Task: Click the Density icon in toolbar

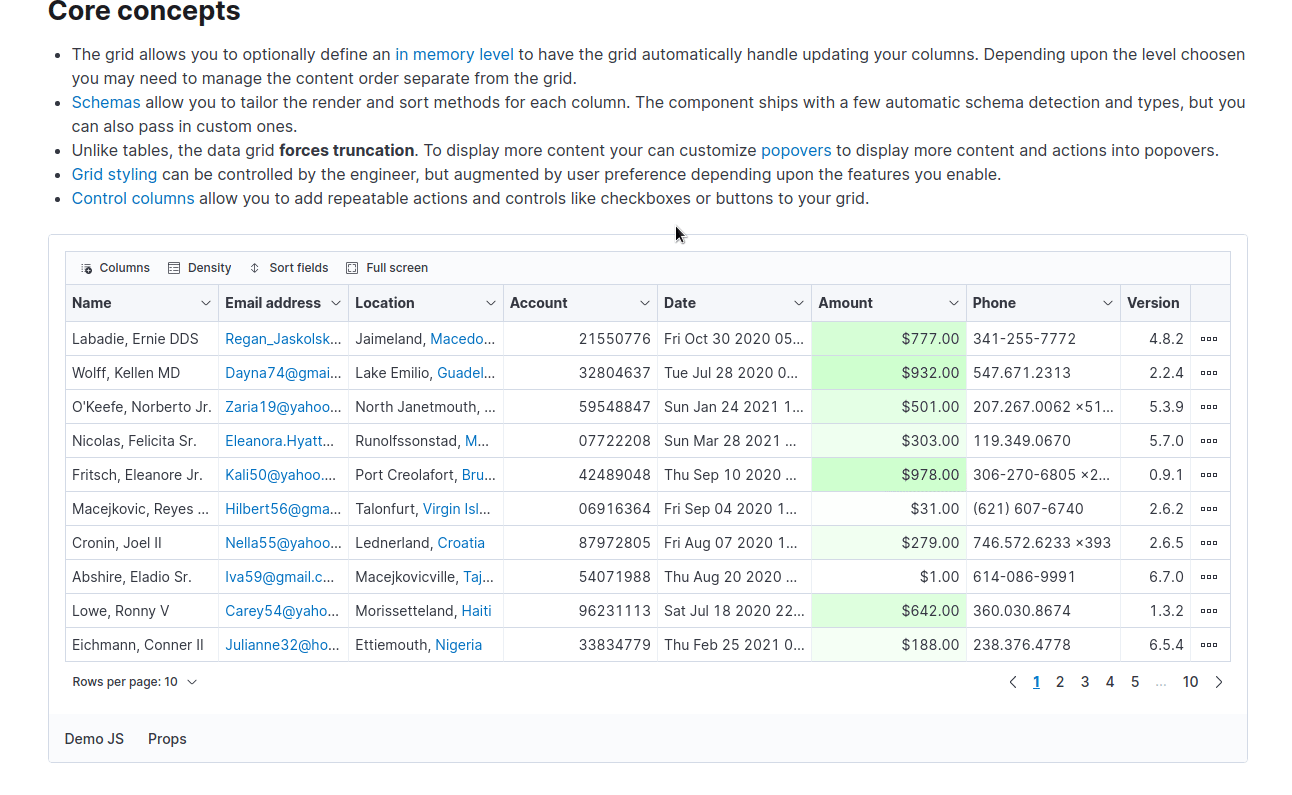Action: (174, 268)
